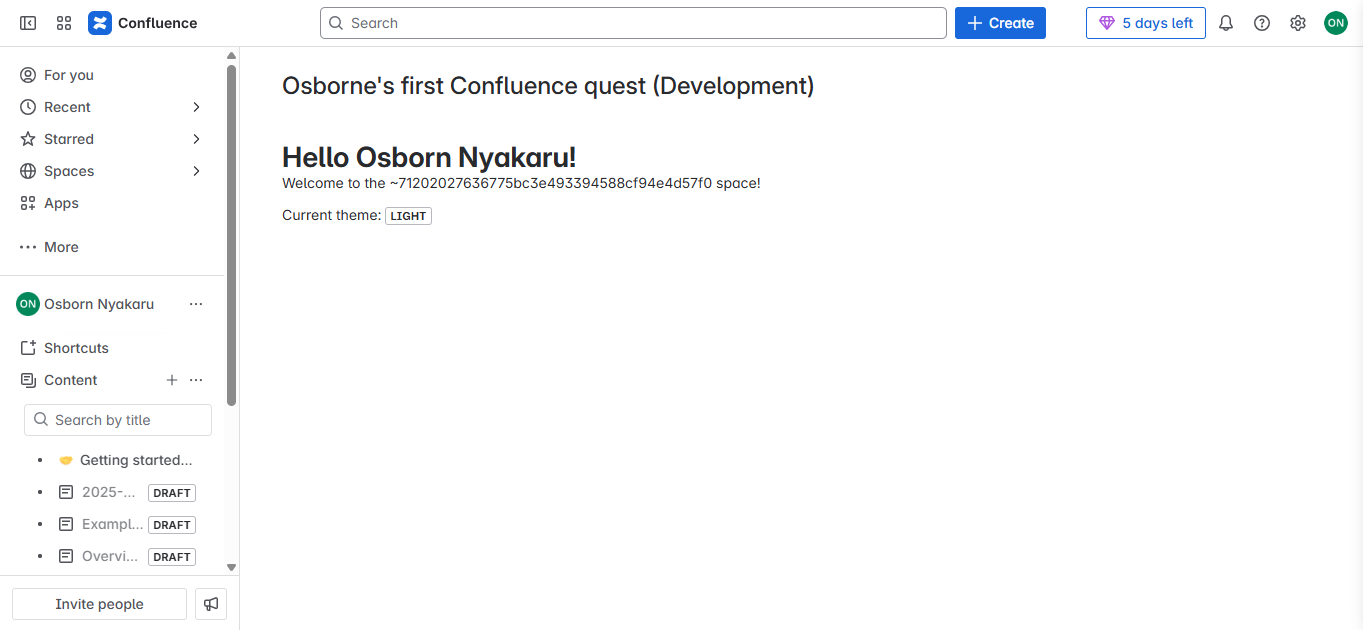
Task: Open notifications bell
Action: (1226, 23)
